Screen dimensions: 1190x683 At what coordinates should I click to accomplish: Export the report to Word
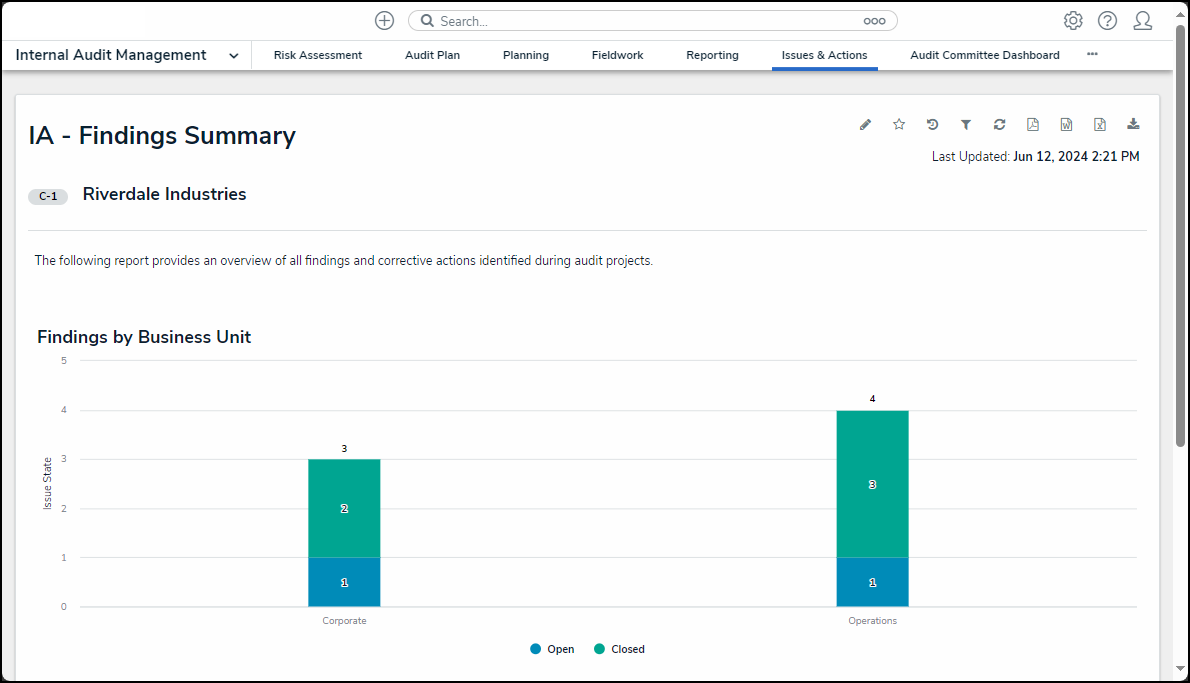click(x=1066, y=124)
